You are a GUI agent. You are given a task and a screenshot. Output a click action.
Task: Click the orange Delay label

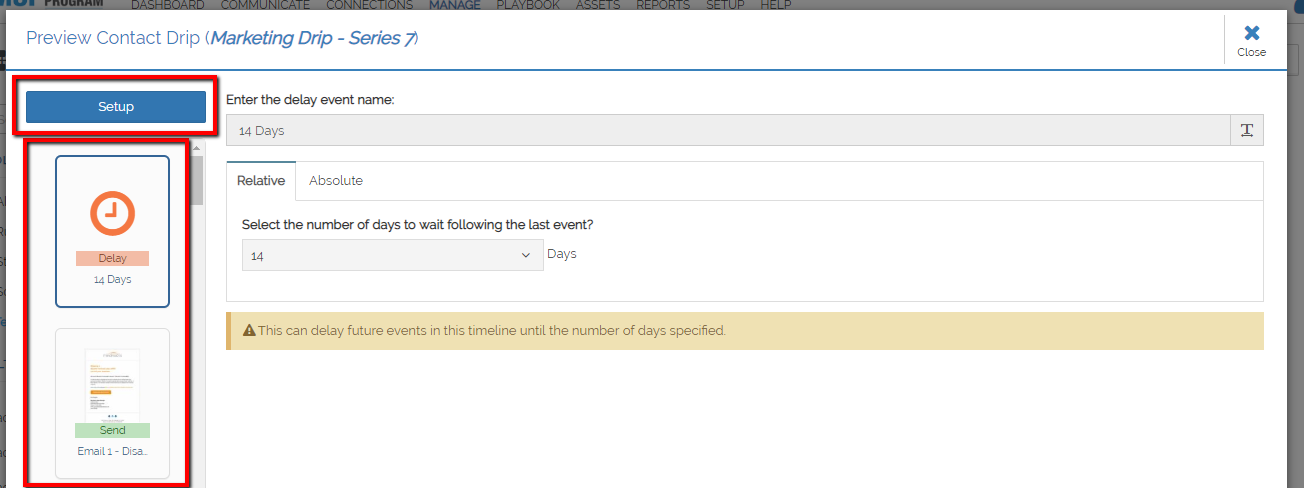coord(113,258)
